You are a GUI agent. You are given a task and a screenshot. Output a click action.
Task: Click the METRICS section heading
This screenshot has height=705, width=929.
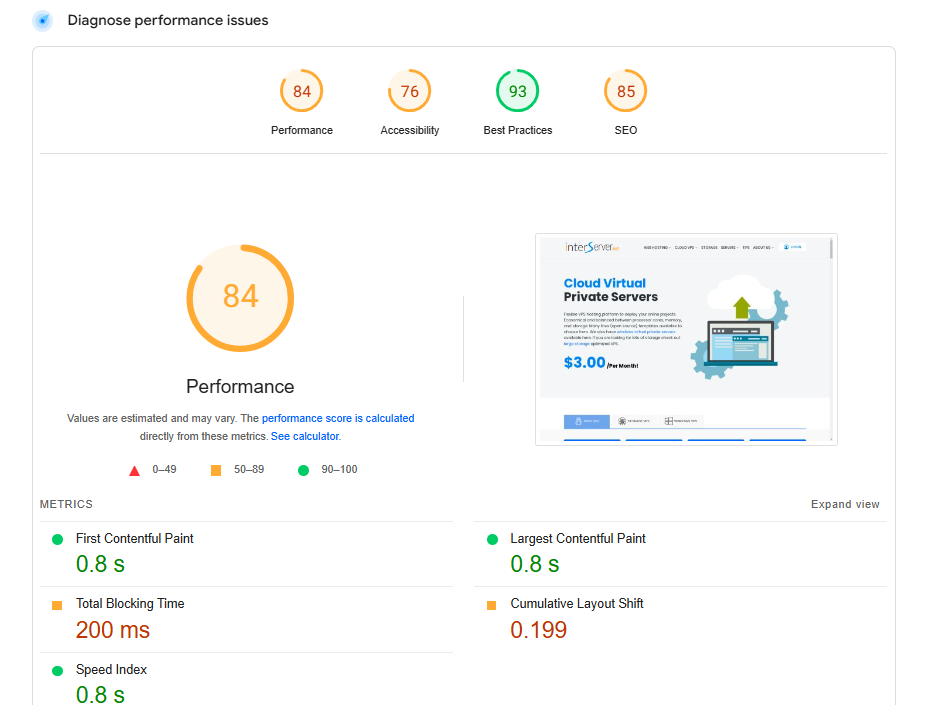click(x=66, y=504)
